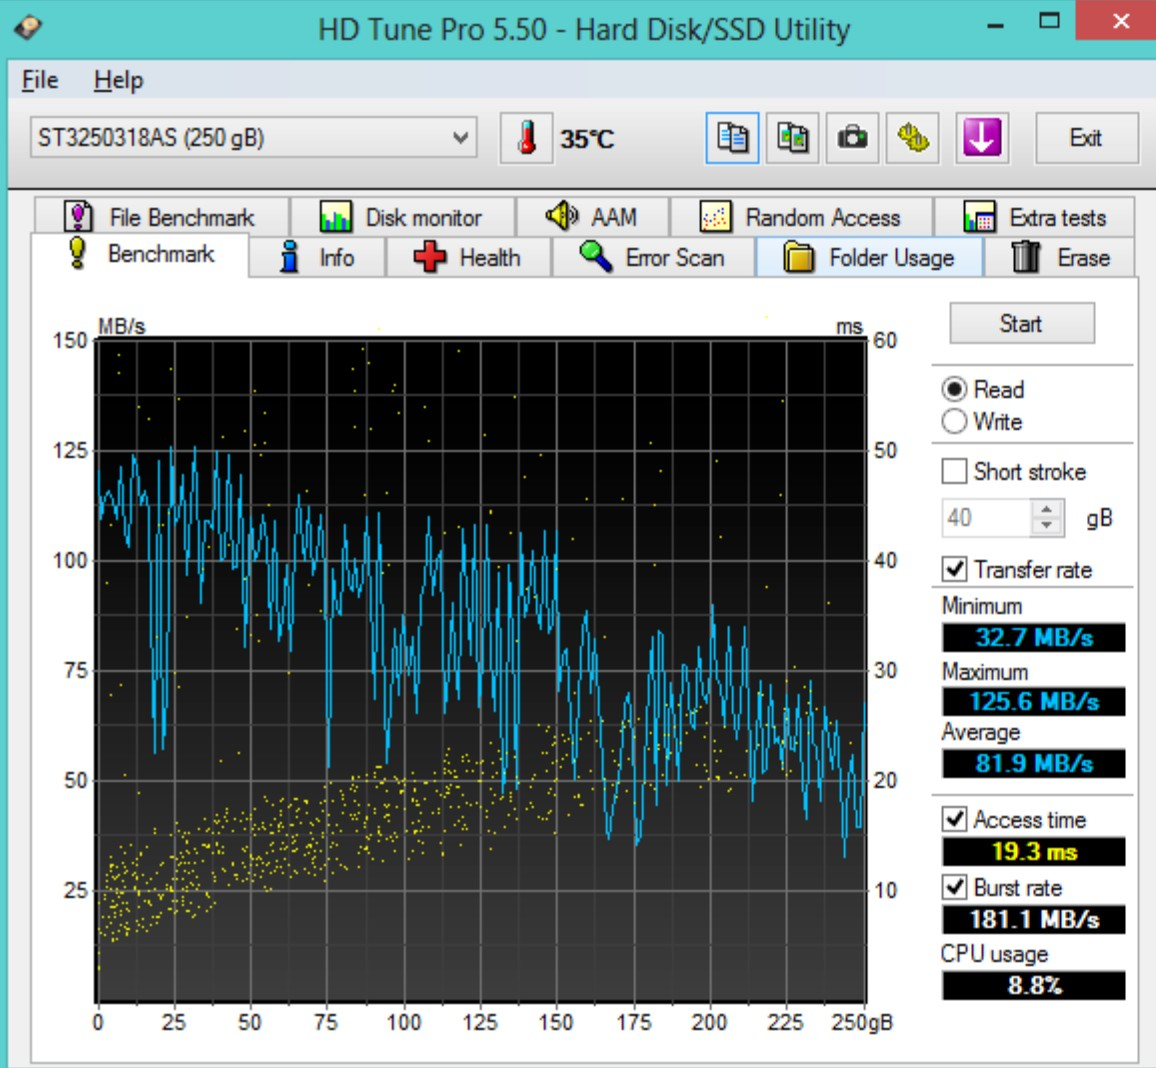
Task: Open the File menu
Action: (40, 80)
